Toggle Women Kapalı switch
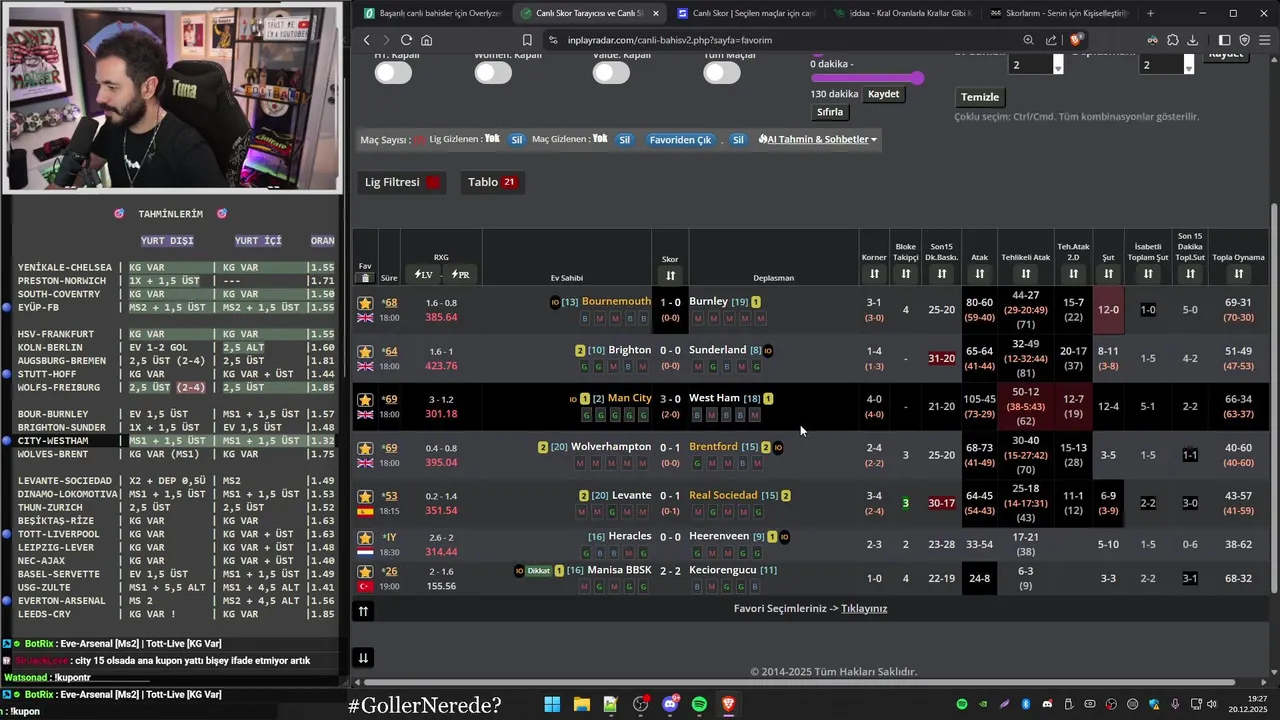 [x=493, y=72]
